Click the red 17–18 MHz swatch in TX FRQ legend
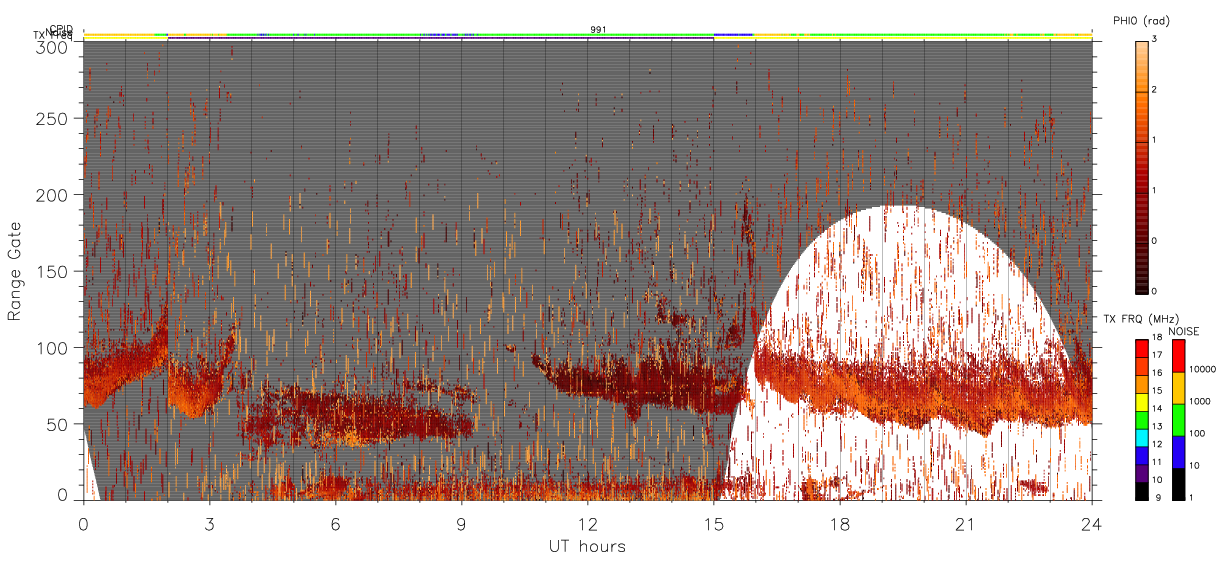This screenshot has width=1228, height=567. click(x=1142, y=348)
